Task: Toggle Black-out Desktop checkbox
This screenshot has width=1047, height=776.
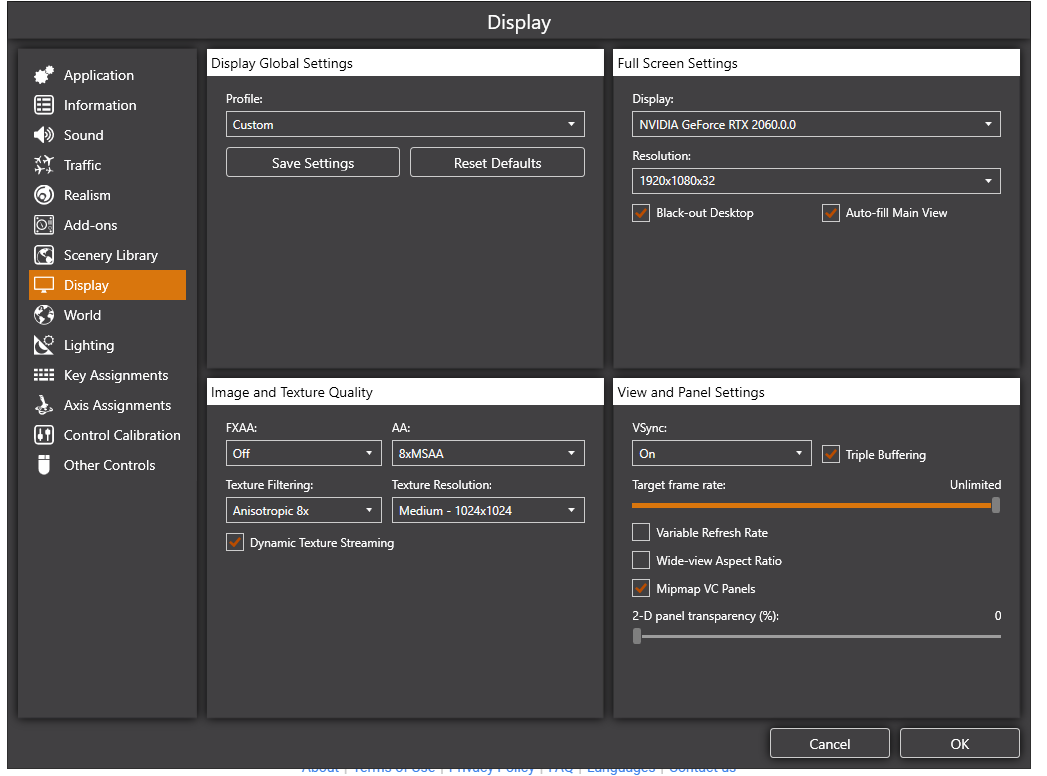Action: (x=641, y=213)
